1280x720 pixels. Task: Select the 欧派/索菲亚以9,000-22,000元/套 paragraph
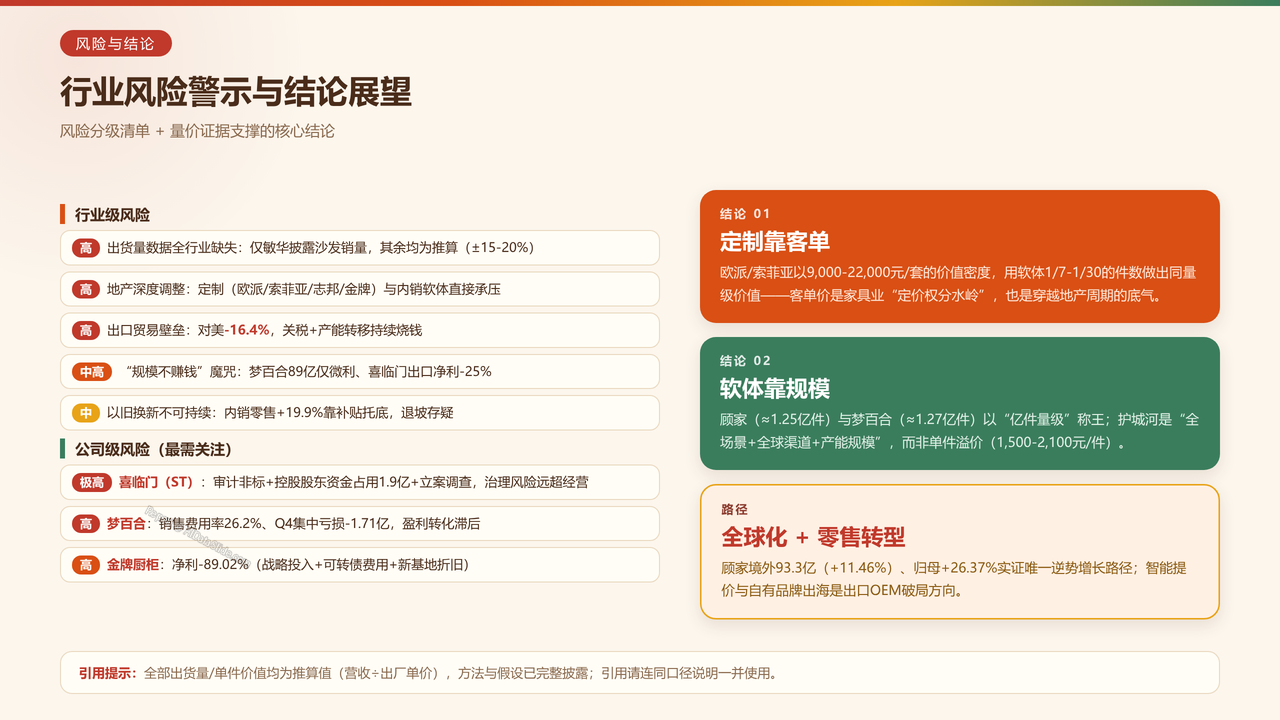click(x=958, y=284)
